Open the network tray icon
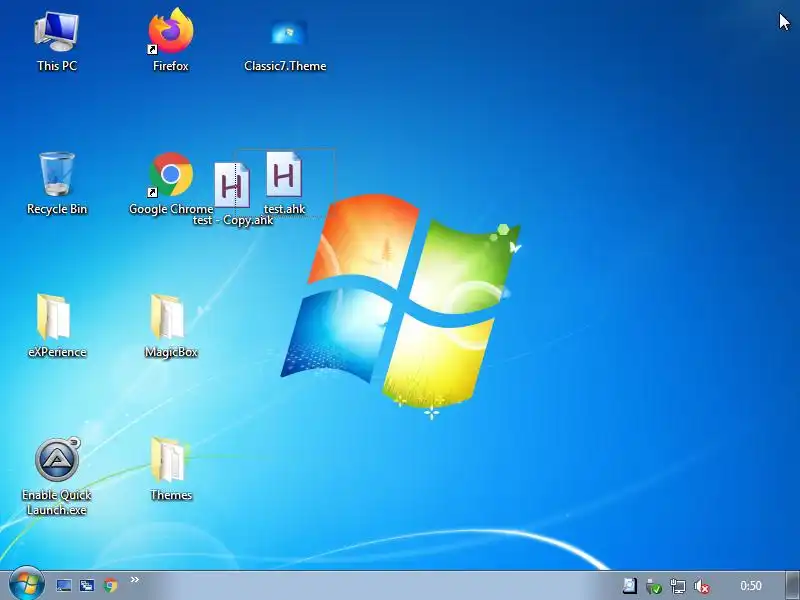 [678, 586]
